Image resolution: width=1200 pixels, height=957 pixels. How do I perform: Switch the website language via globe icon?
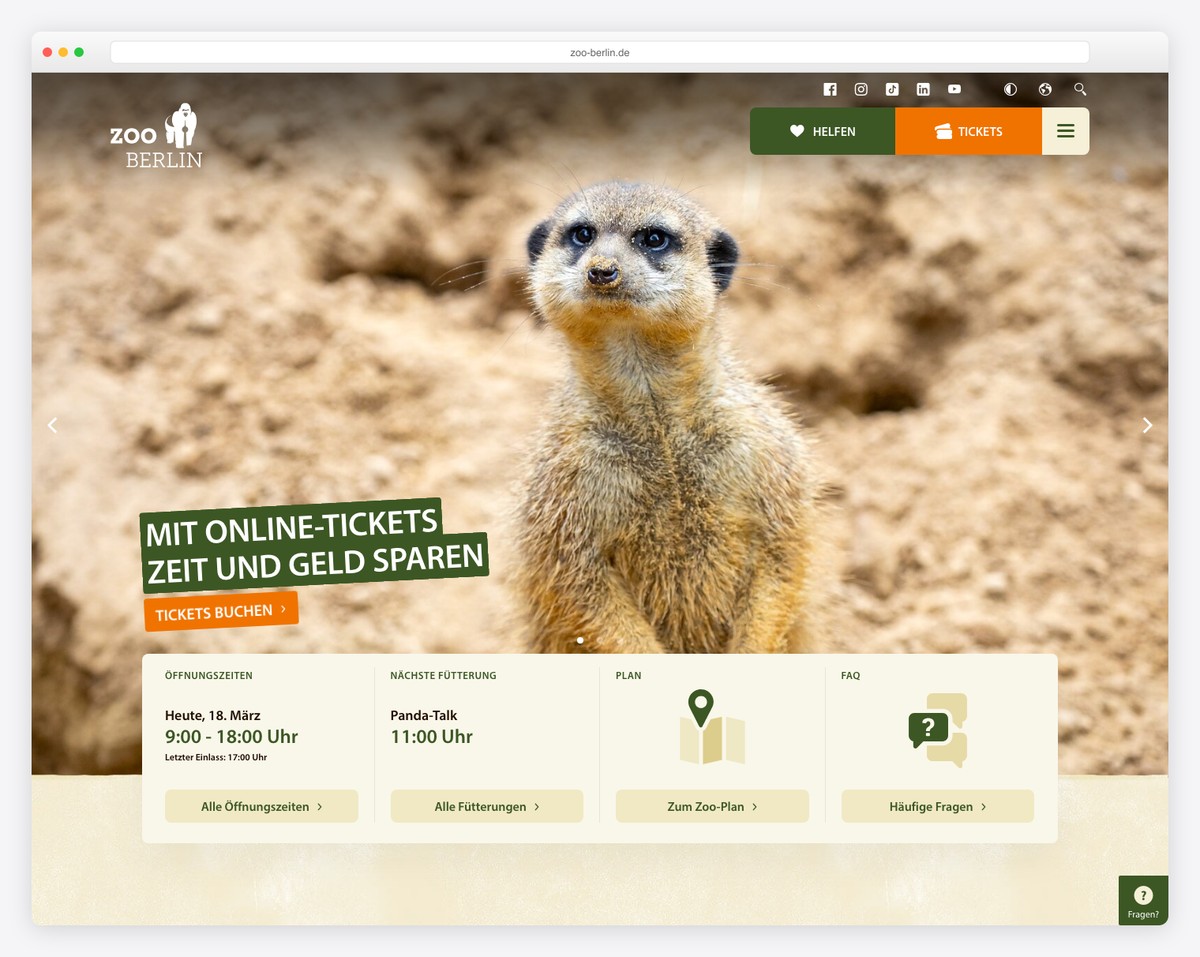click(1045, 89)
